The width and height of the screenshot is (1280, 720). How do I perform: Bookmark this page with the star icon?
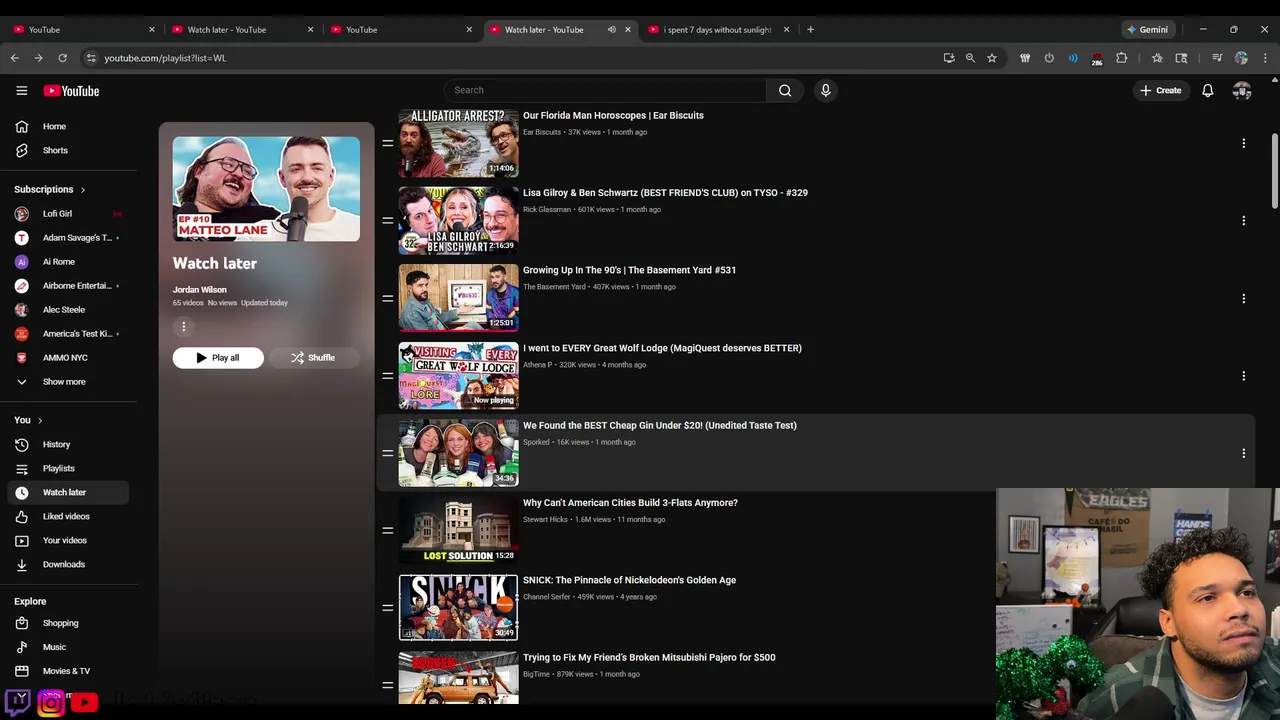click(992, 58)
